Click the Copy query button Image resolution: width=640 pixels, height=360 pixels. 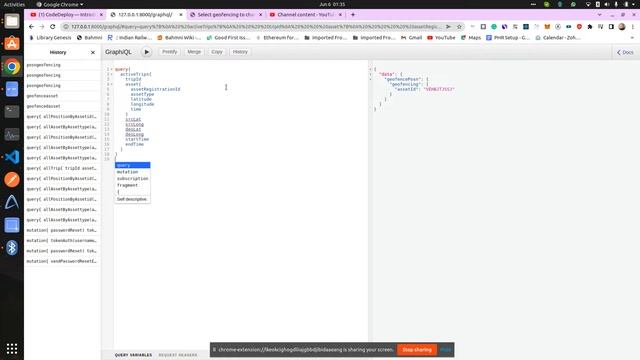click(x=217, y=52)
